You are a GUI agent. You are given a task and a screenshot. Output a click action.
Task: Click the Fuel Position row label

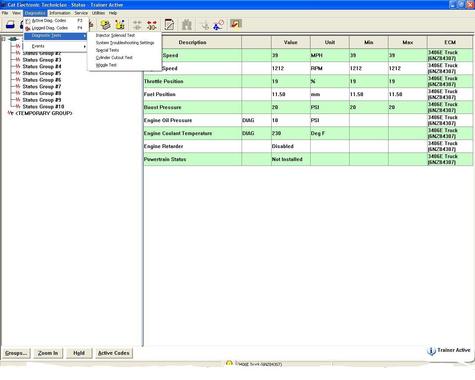tap(160, 94)
